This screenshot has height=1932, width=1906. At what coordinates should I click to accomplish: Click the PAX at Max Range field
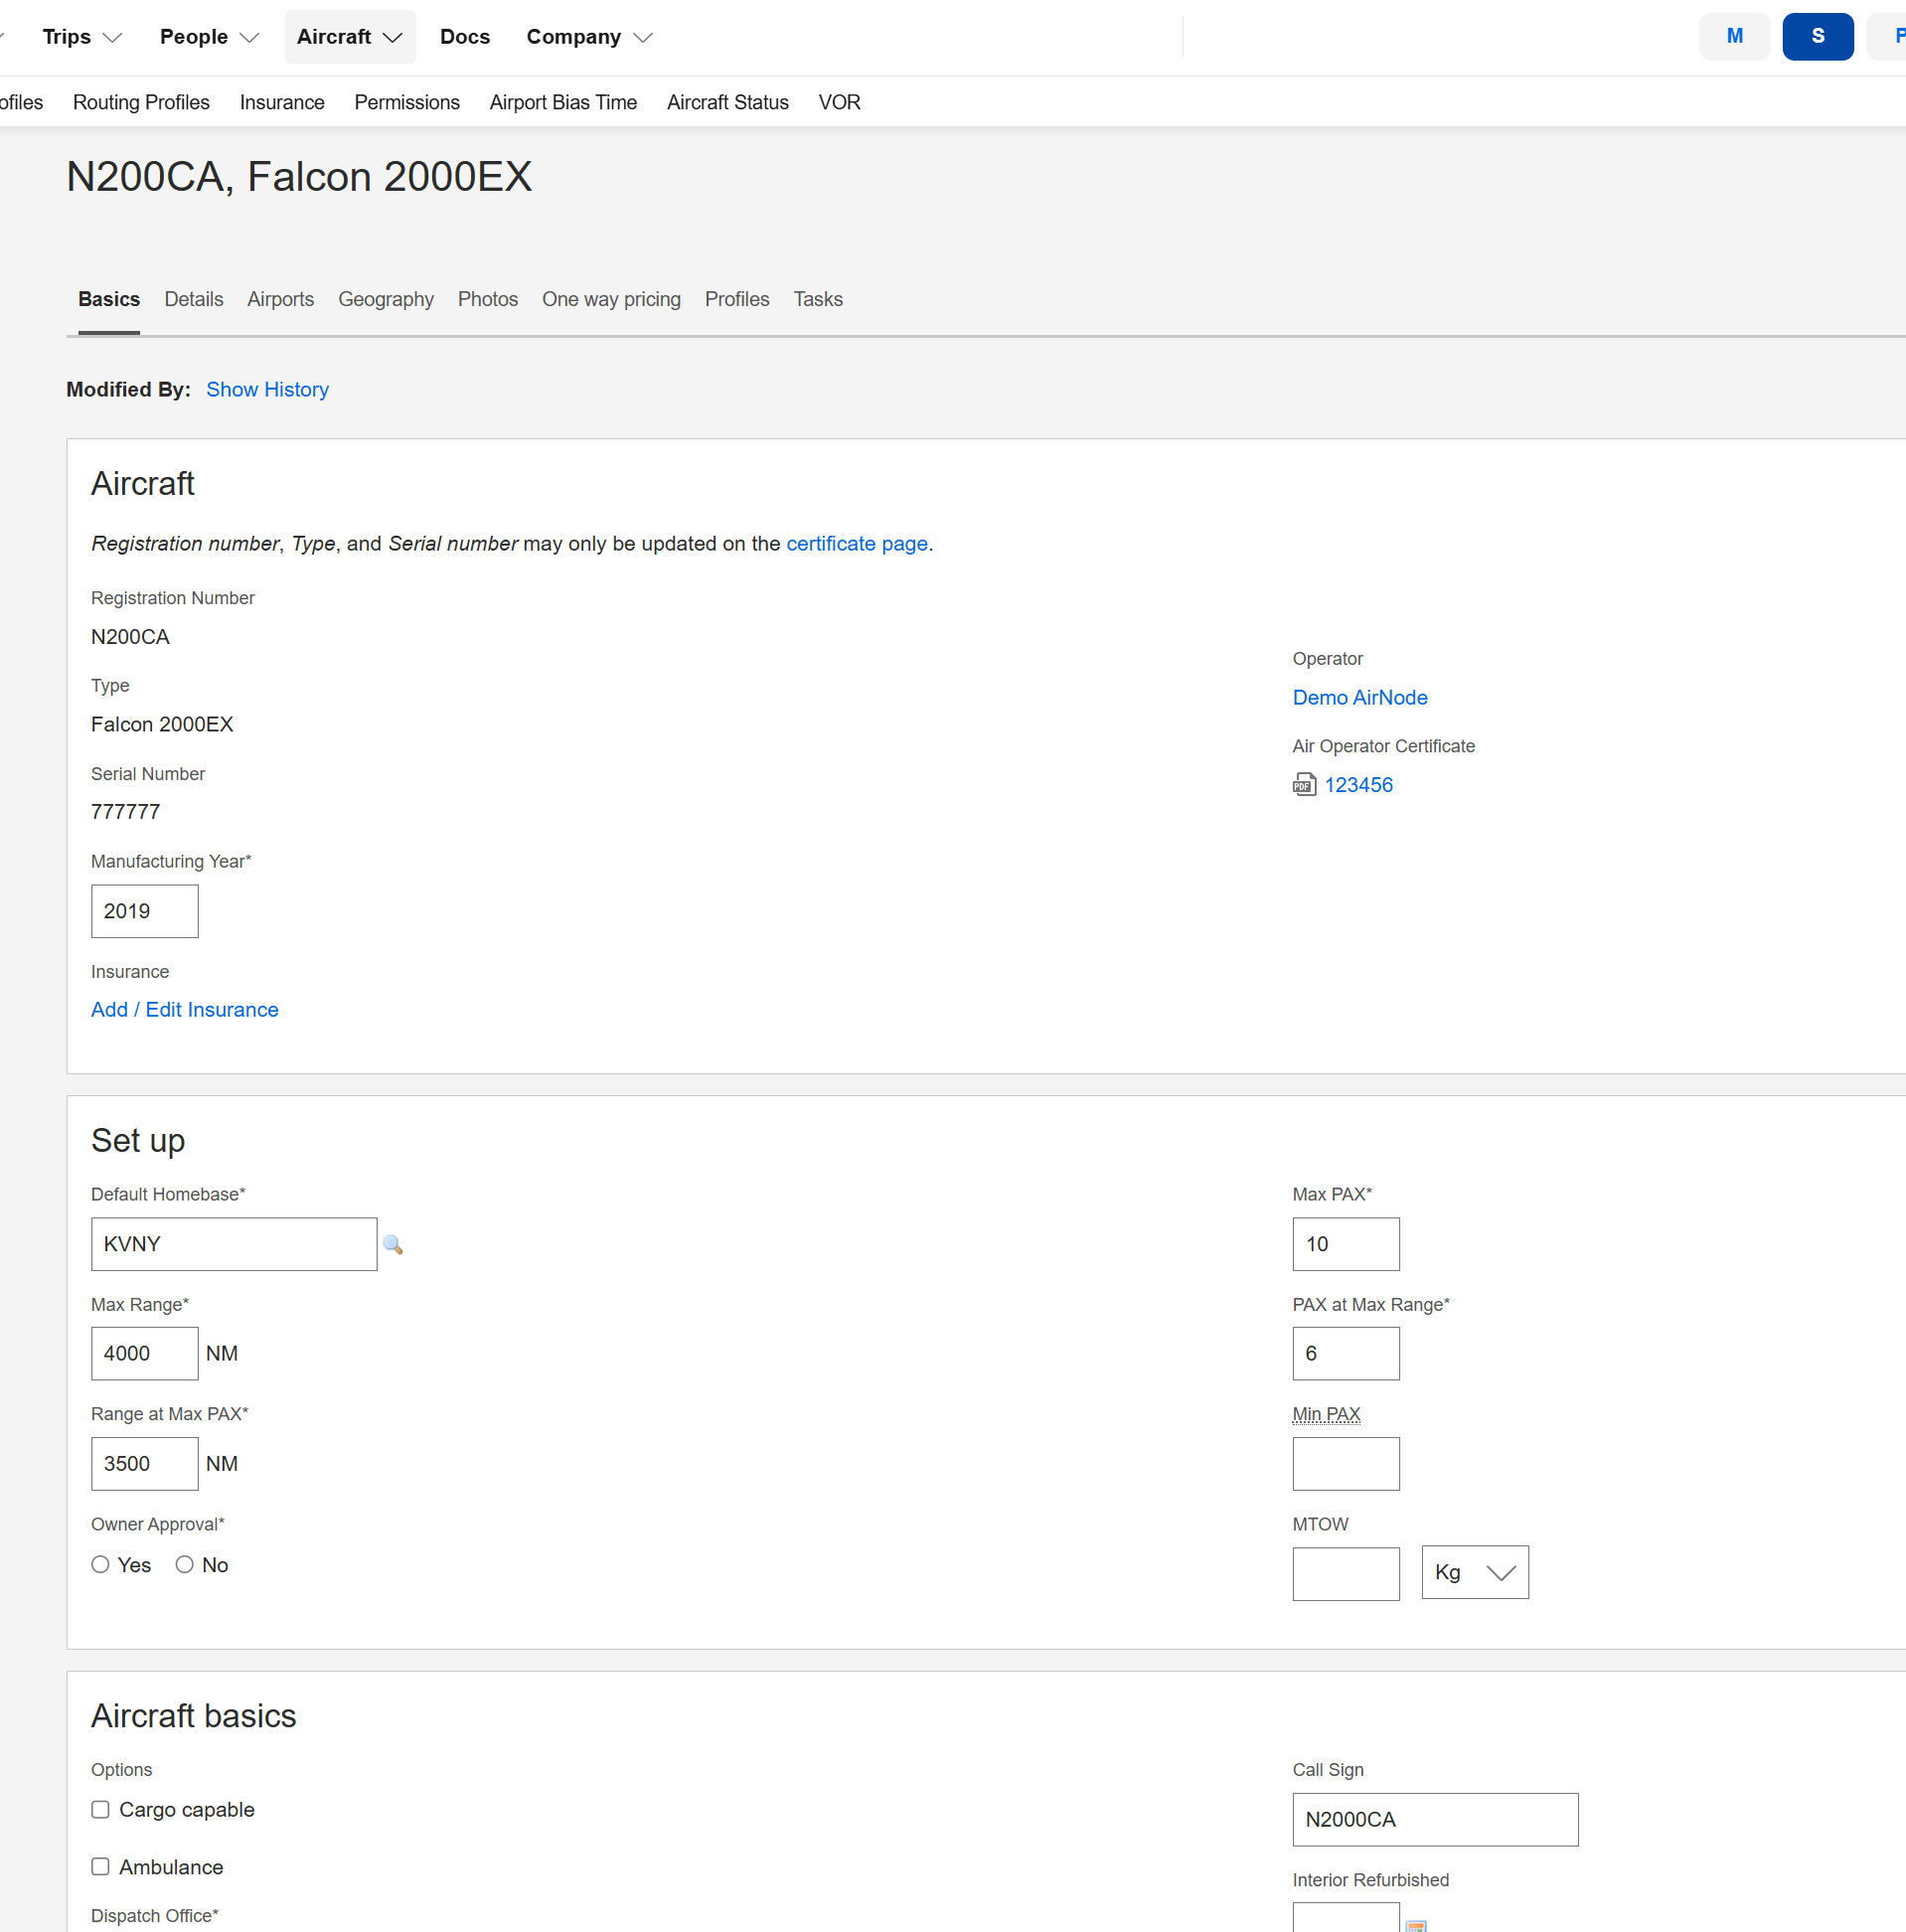(x=1346, y=1354)
